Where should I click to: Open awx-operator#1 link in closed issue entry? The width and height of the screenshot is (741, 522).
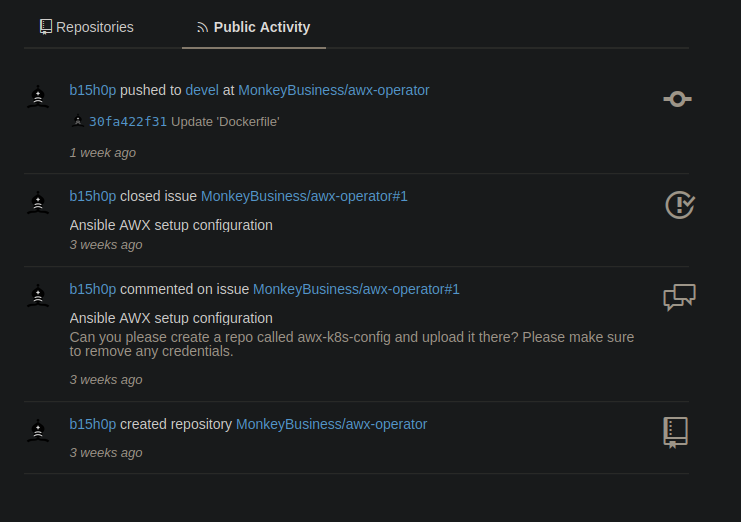click(304, 196)
